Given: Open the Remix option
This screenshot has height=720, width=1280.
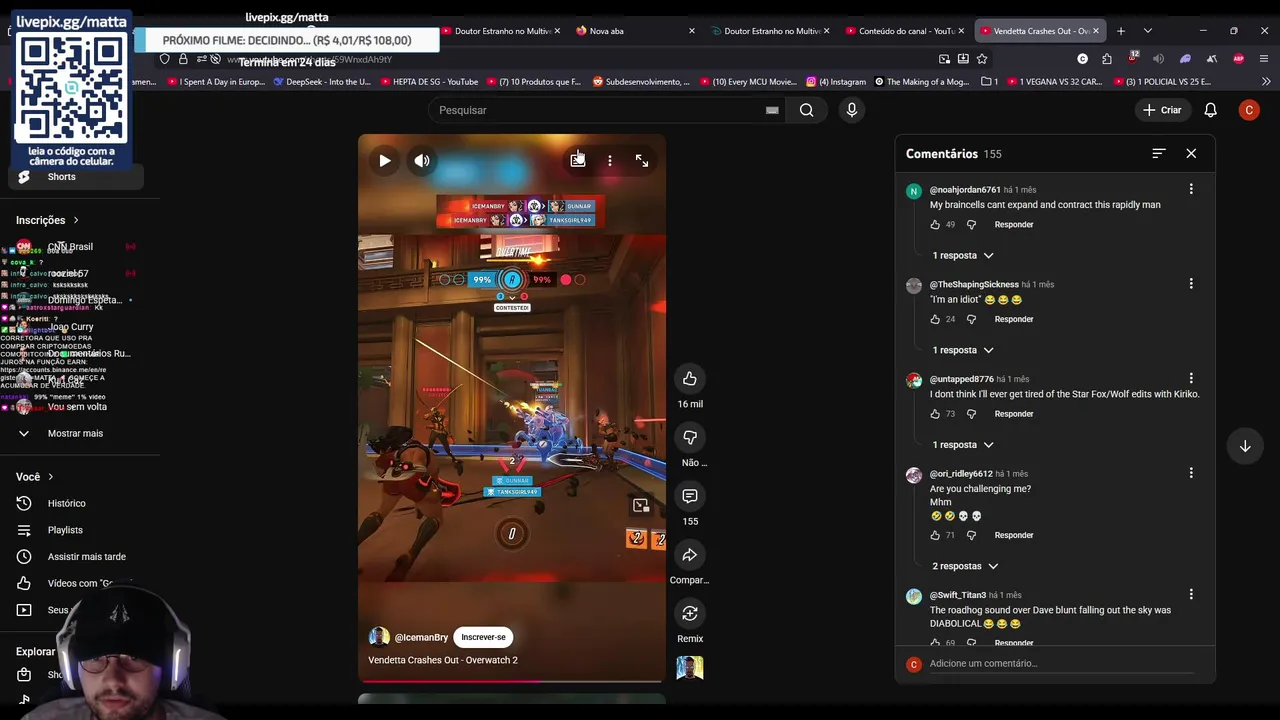Looking at the screenshot, I should click(x=690, y=613).
